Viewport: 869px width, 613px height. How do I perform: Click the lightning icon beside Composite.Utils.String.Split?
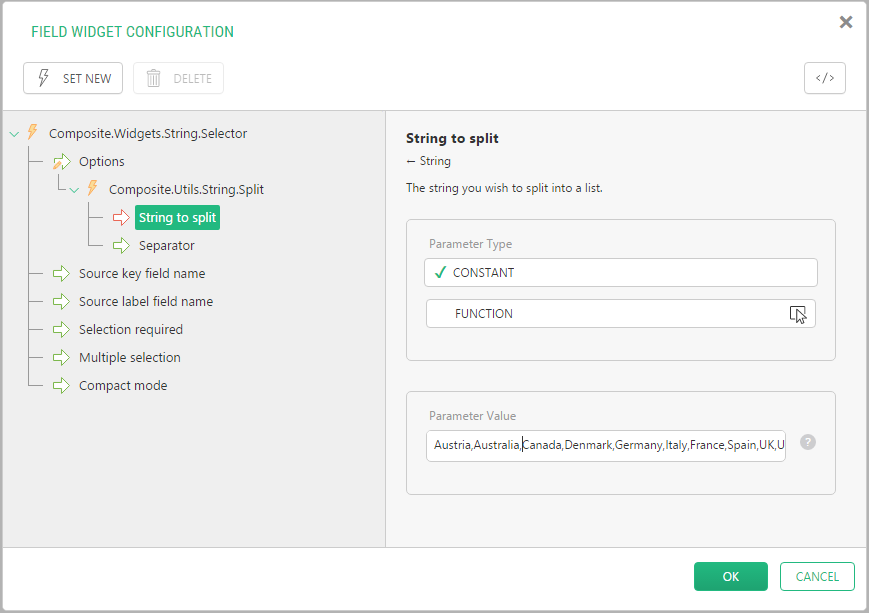pyautogui.click(x=93, y=189)
